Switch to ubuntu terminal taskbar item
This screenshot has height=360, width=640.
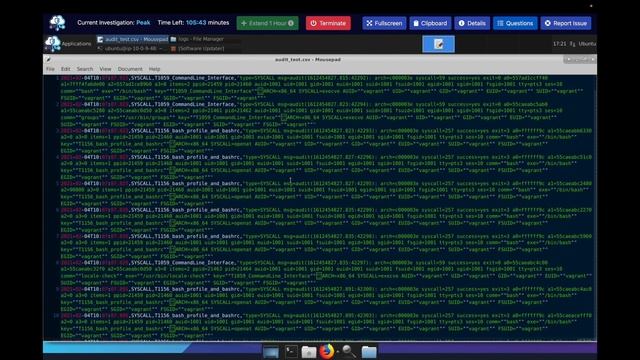pyautogui.click(x=133, y=49)
